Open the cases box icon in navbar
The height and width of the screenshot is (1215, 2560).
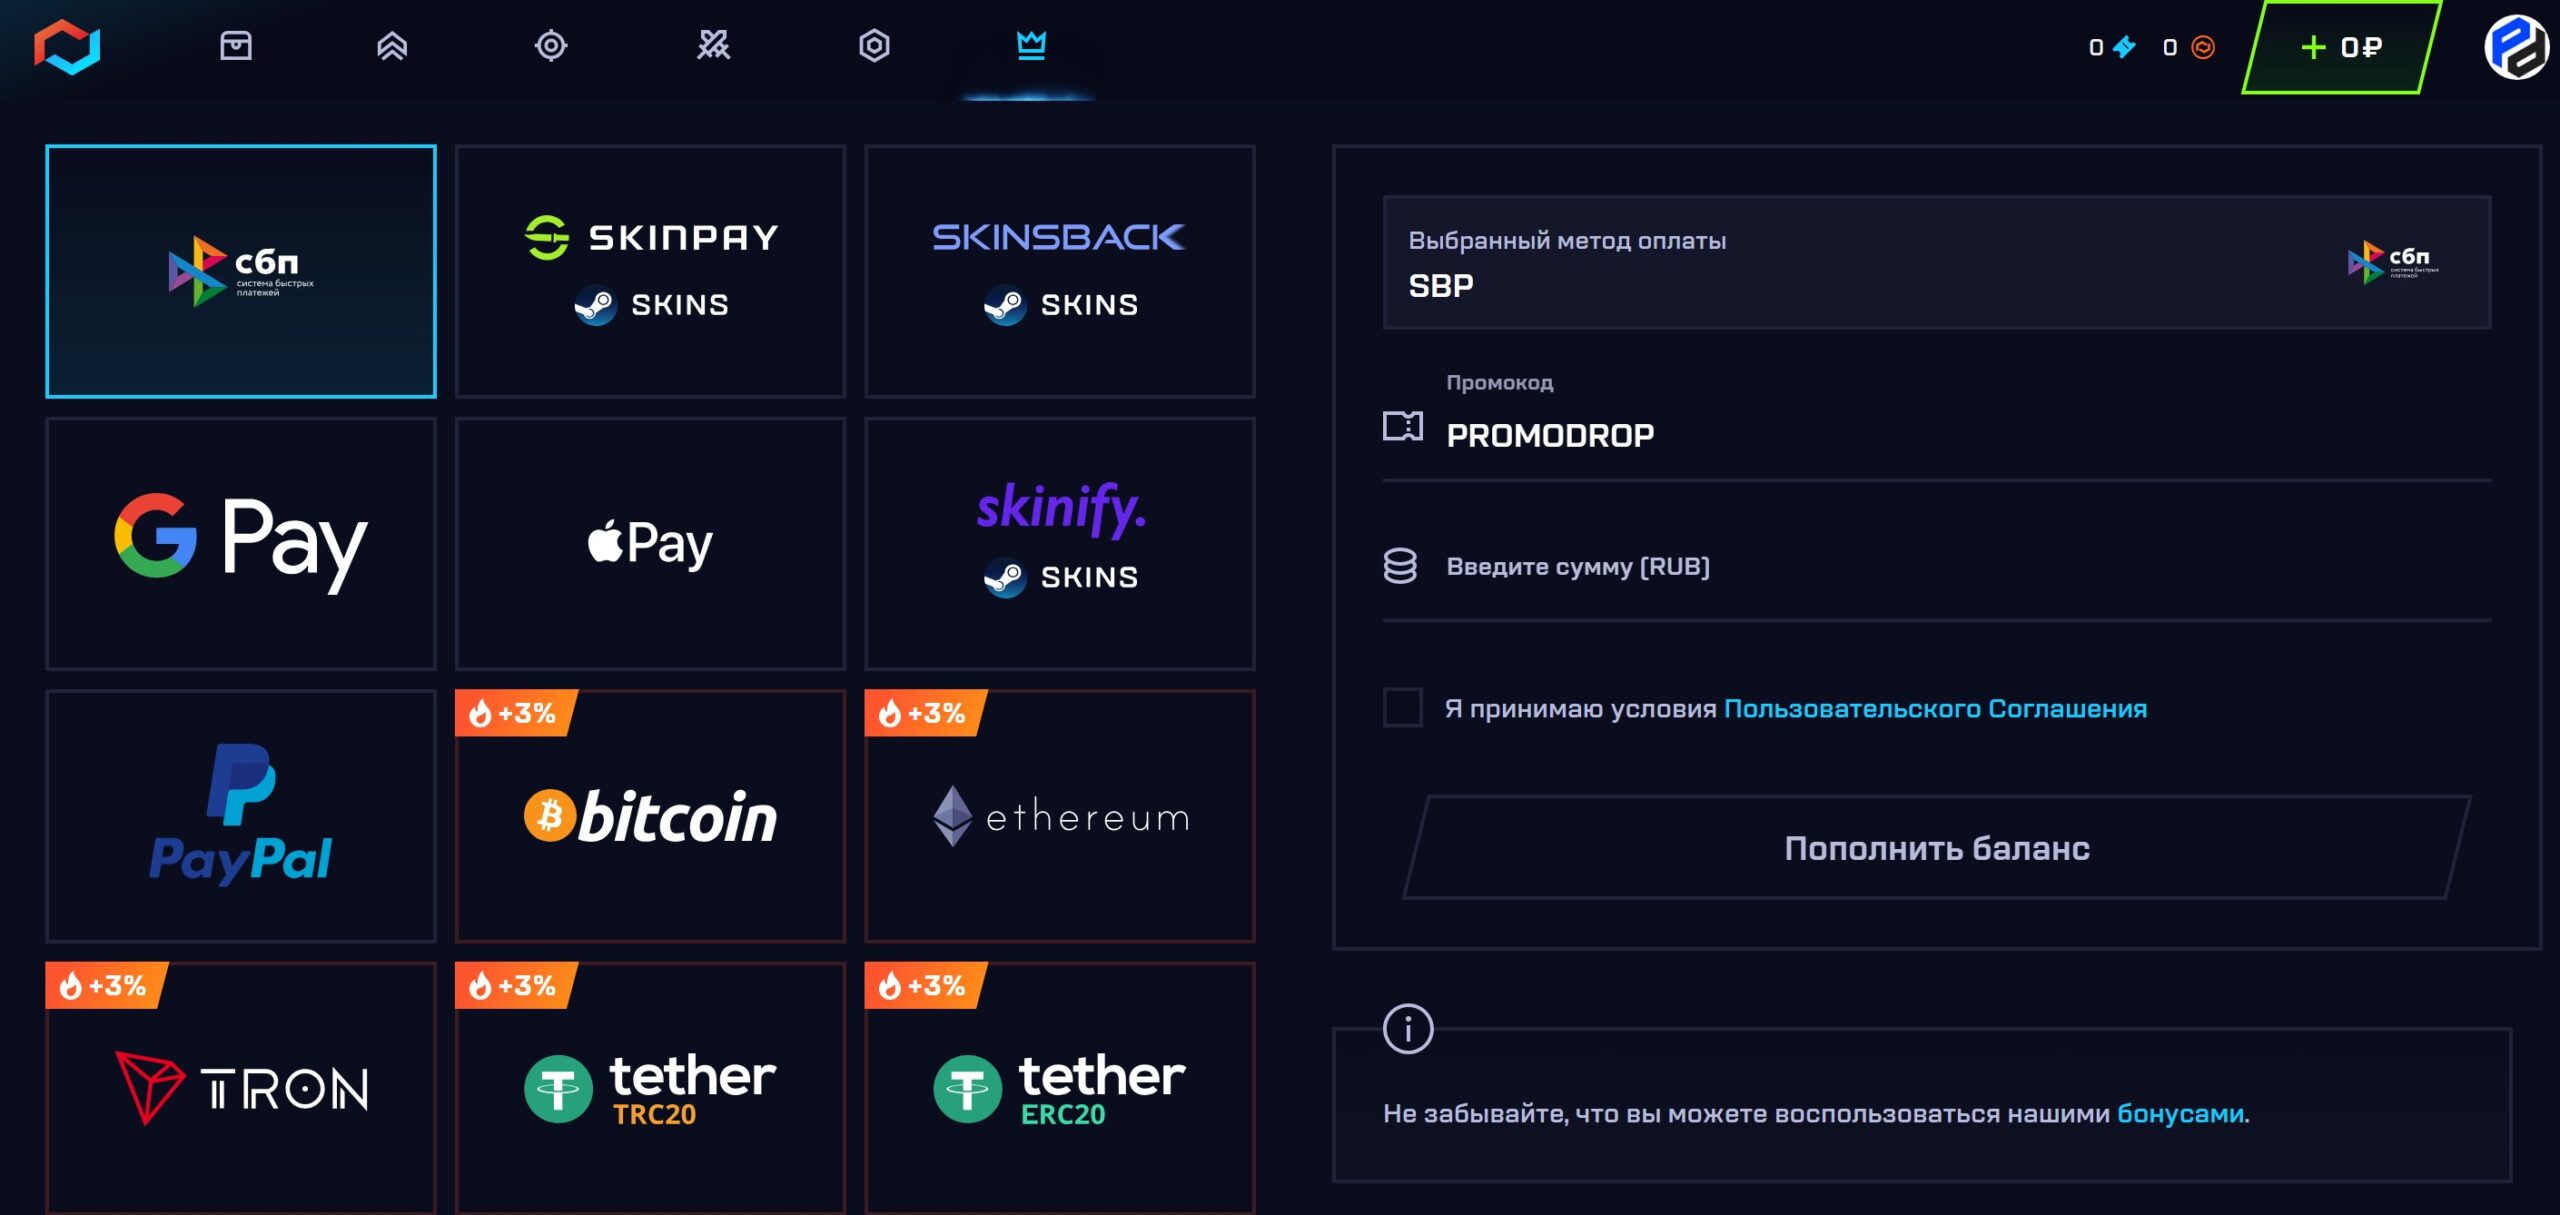(x=236, y=45)
